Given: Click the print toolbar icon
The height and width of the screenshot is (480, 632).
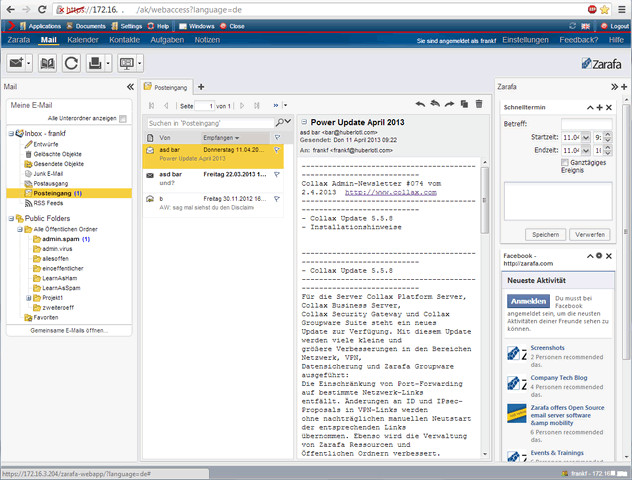Looking at the screenshot, I should tap(95, 63).
